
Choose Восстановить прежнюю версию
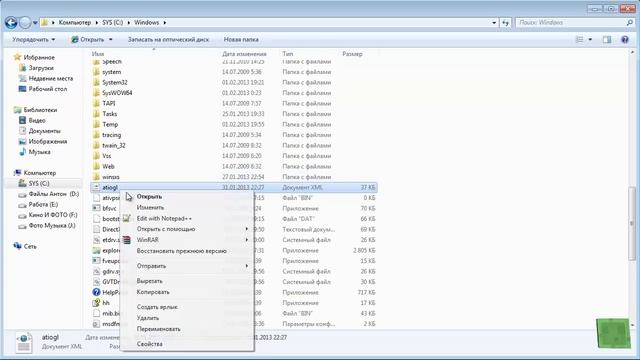[187, 251]
